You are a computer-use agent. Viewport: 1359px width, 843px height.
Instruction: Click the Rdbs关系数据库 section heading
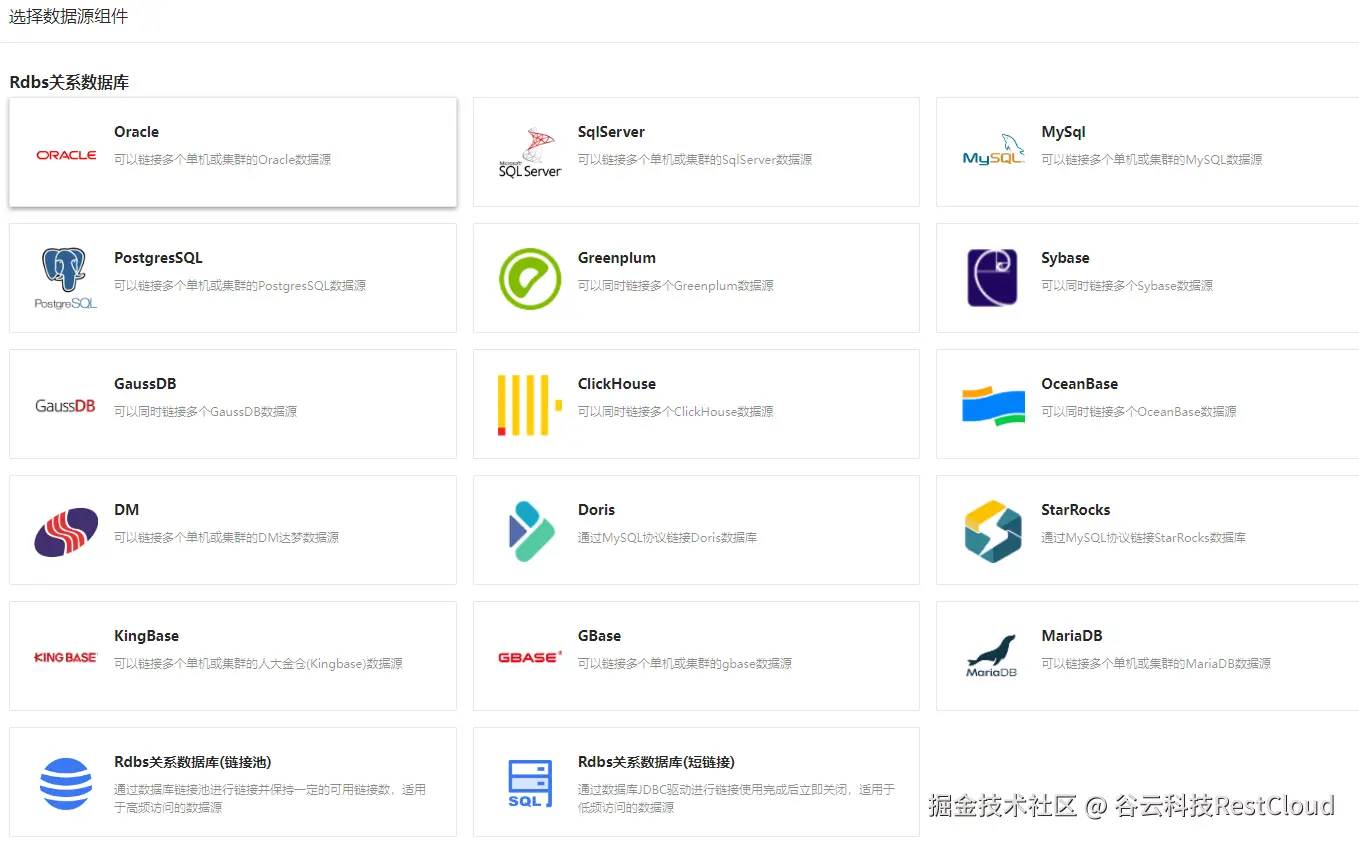pos(67,82)
